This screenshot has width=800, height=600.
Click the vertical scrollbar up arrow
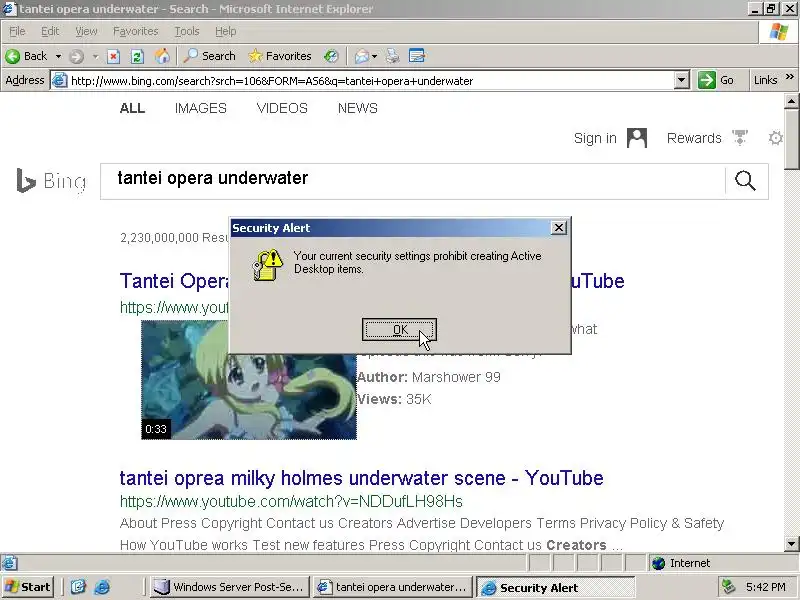point(791,101)
